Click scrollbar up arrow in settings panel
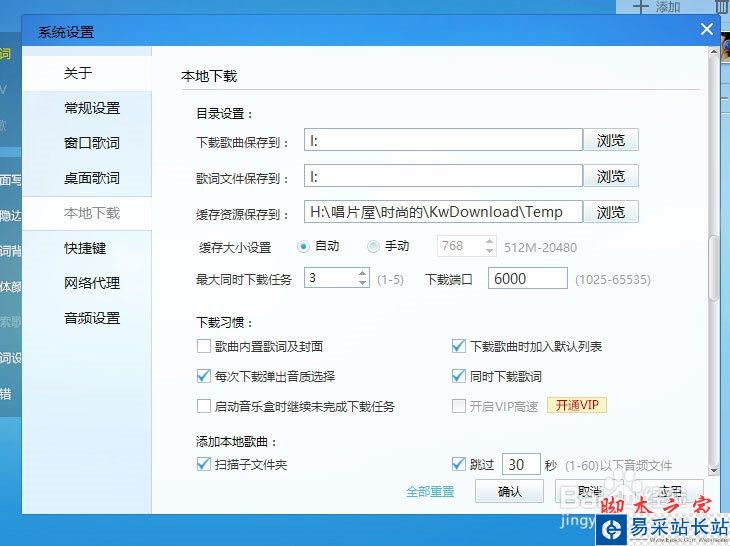This screenshot has height=546, width=730. (713, 52)
